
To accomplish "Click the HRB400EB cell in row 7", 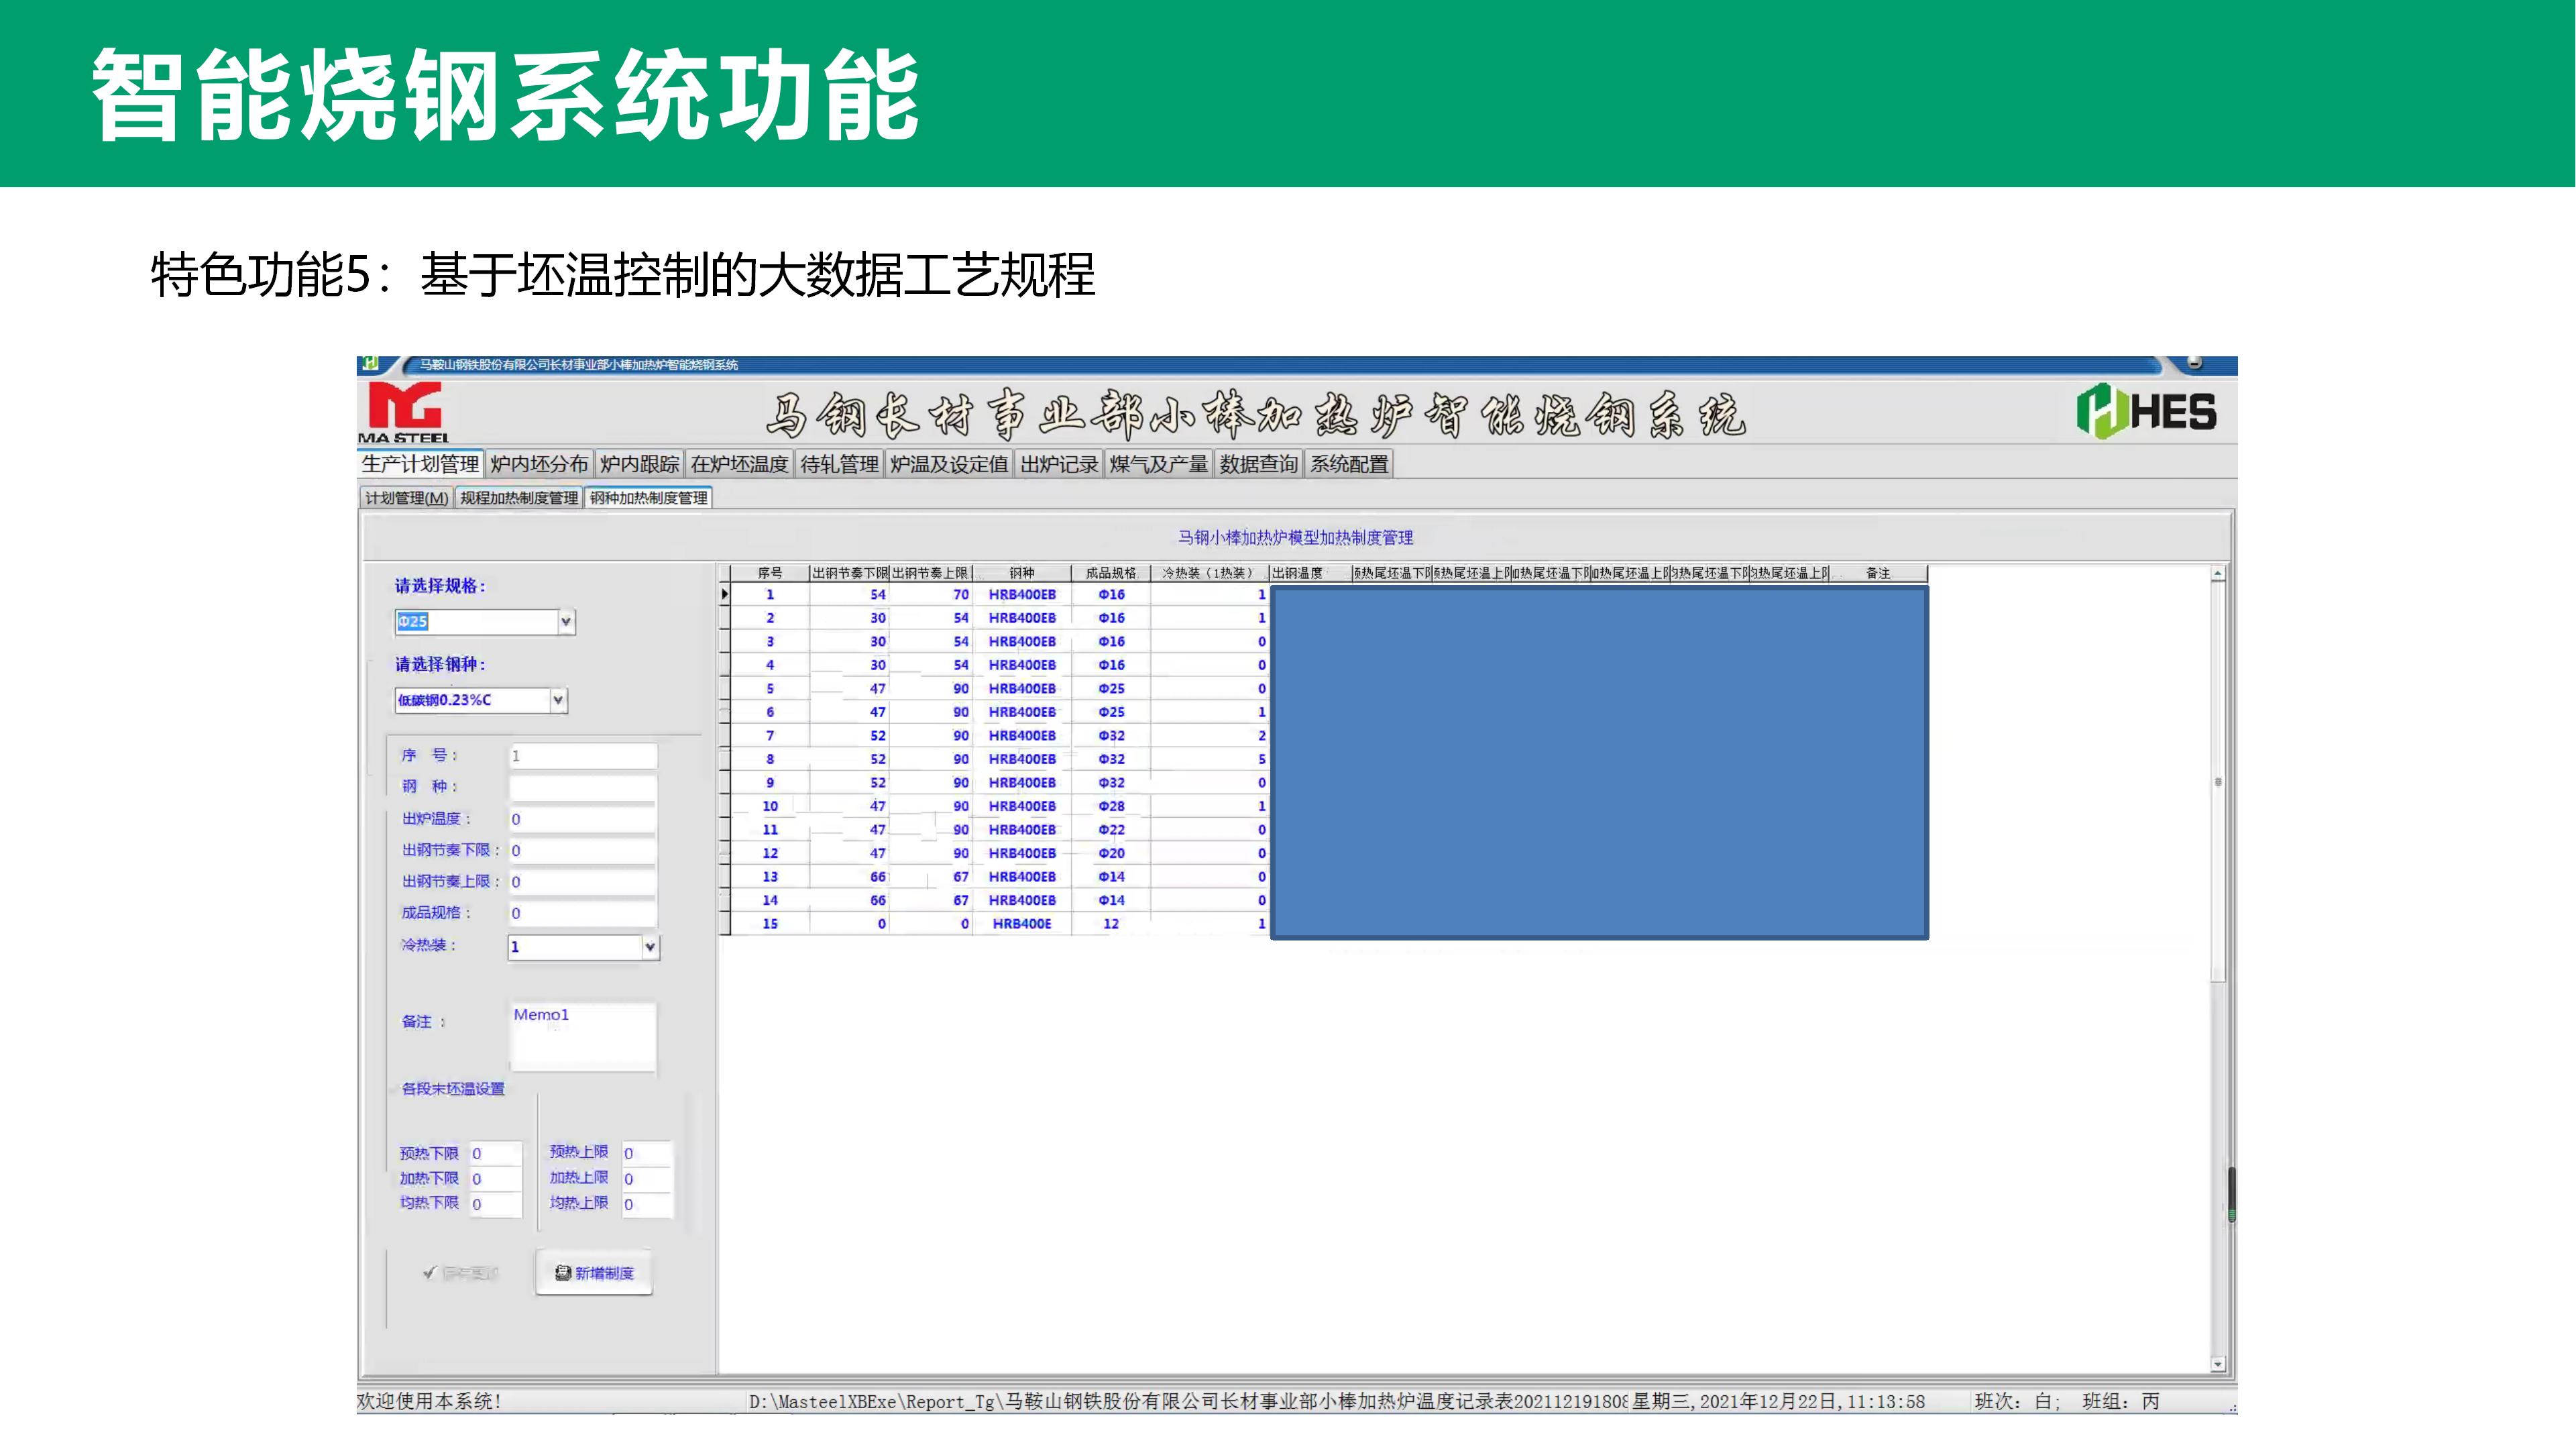I will coord(1022,735).
